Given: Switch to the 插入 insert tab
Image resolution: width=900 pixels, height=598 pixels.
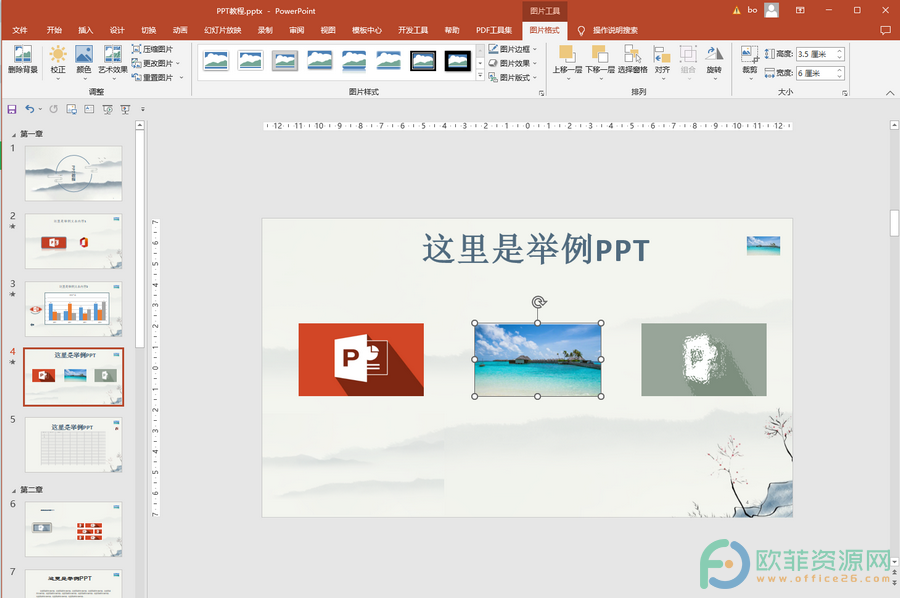Looking at the screenshot, I should coord(86,30).
